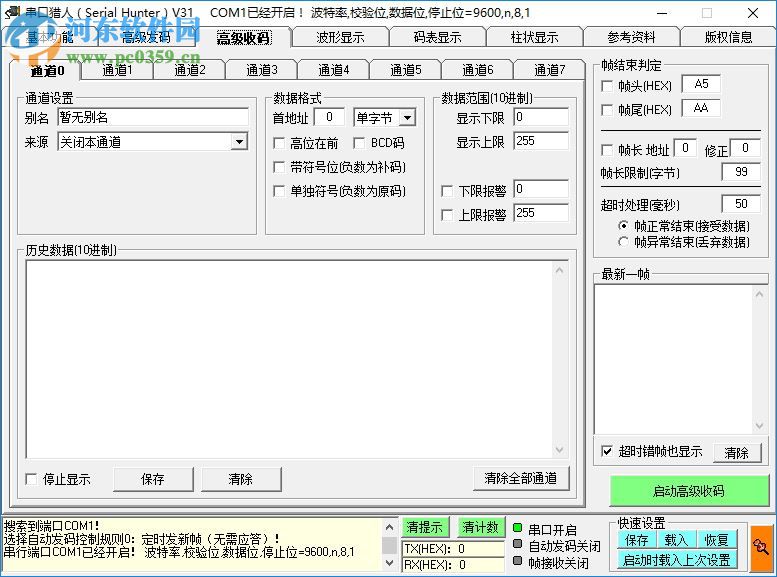Click the 帧头 HEX value field A5
Viewport: 777px width, 577px height.
[701, 84]
